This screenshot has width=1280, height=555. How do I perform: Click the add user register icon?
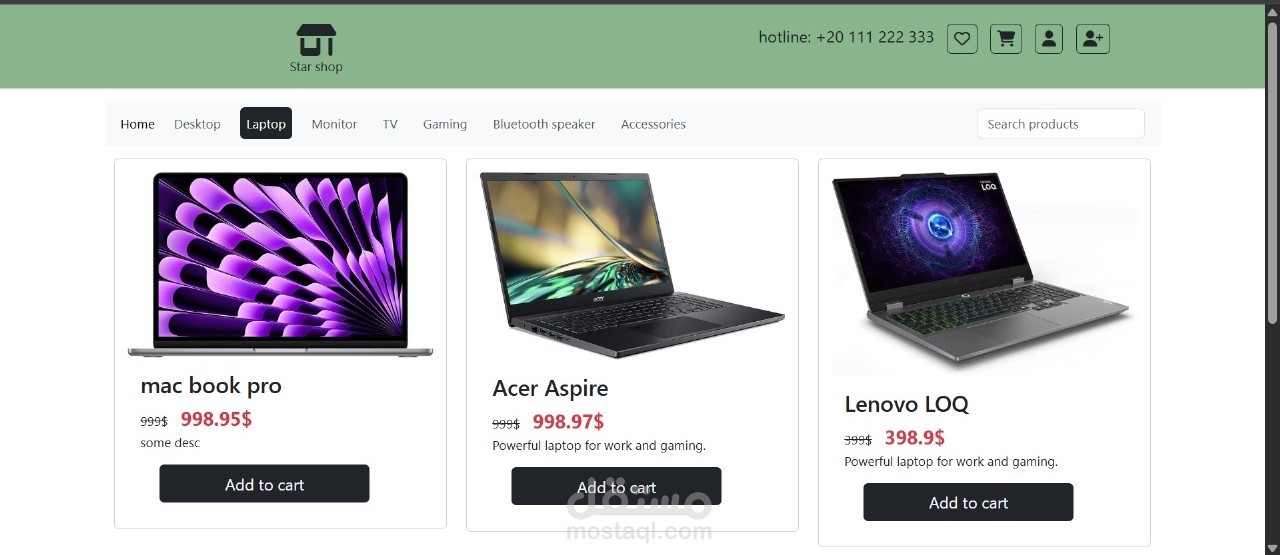pos(1093,39)
